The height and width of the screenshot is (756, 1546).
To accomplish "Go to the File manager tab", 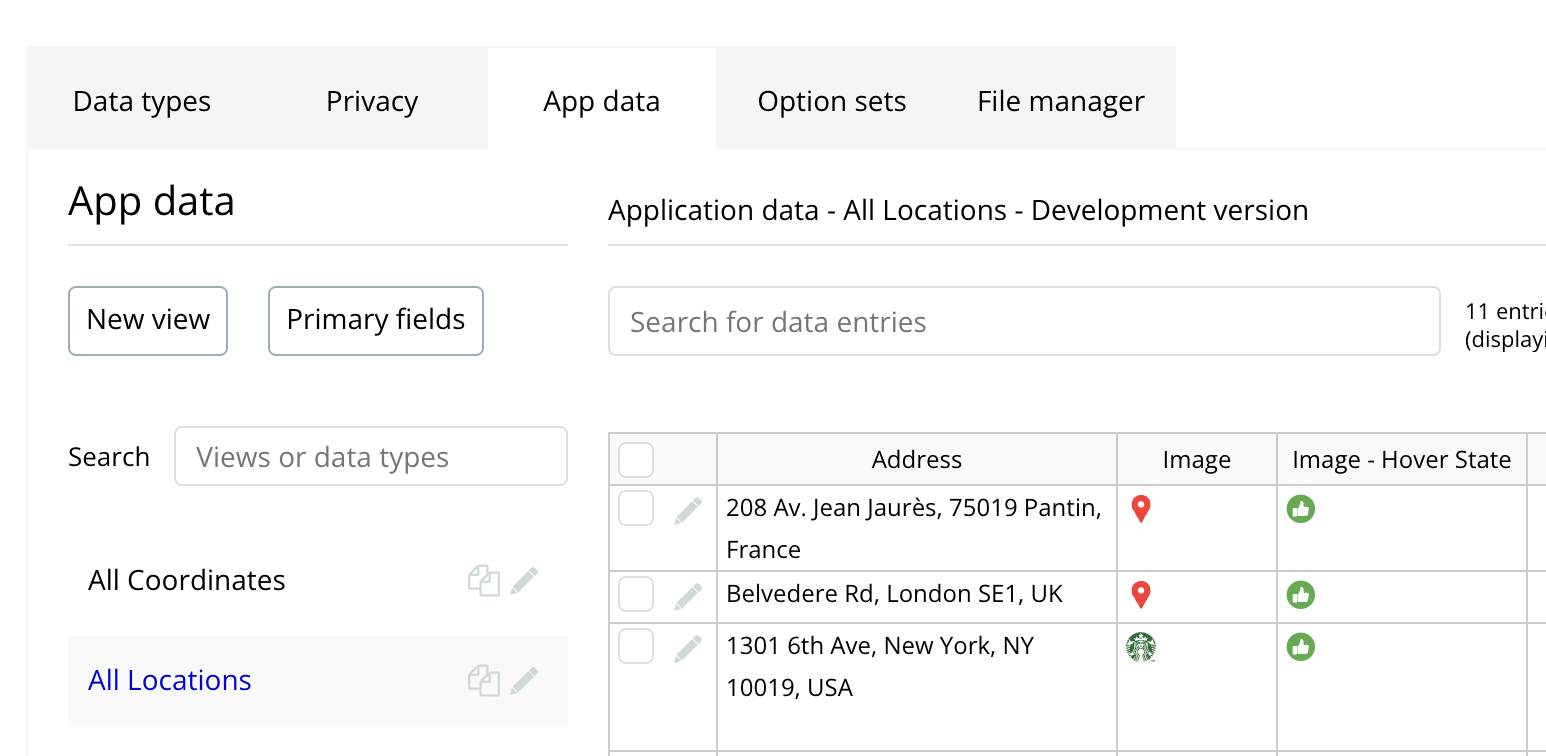I will [x=1061, y=101].
